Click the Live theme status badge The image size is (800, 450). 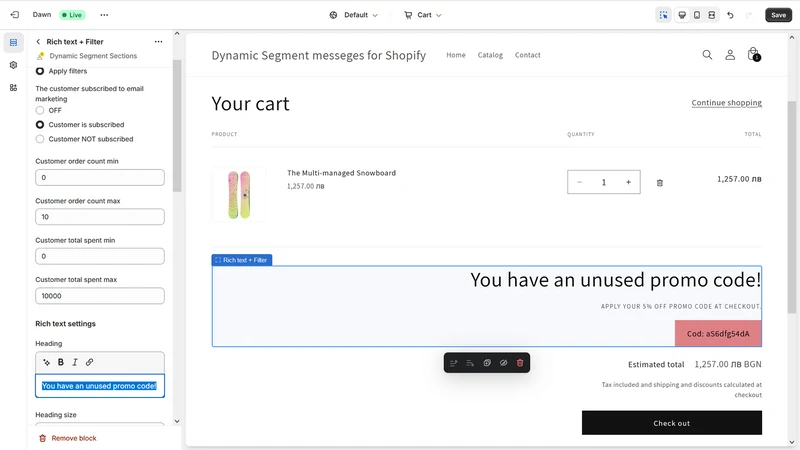72,15
